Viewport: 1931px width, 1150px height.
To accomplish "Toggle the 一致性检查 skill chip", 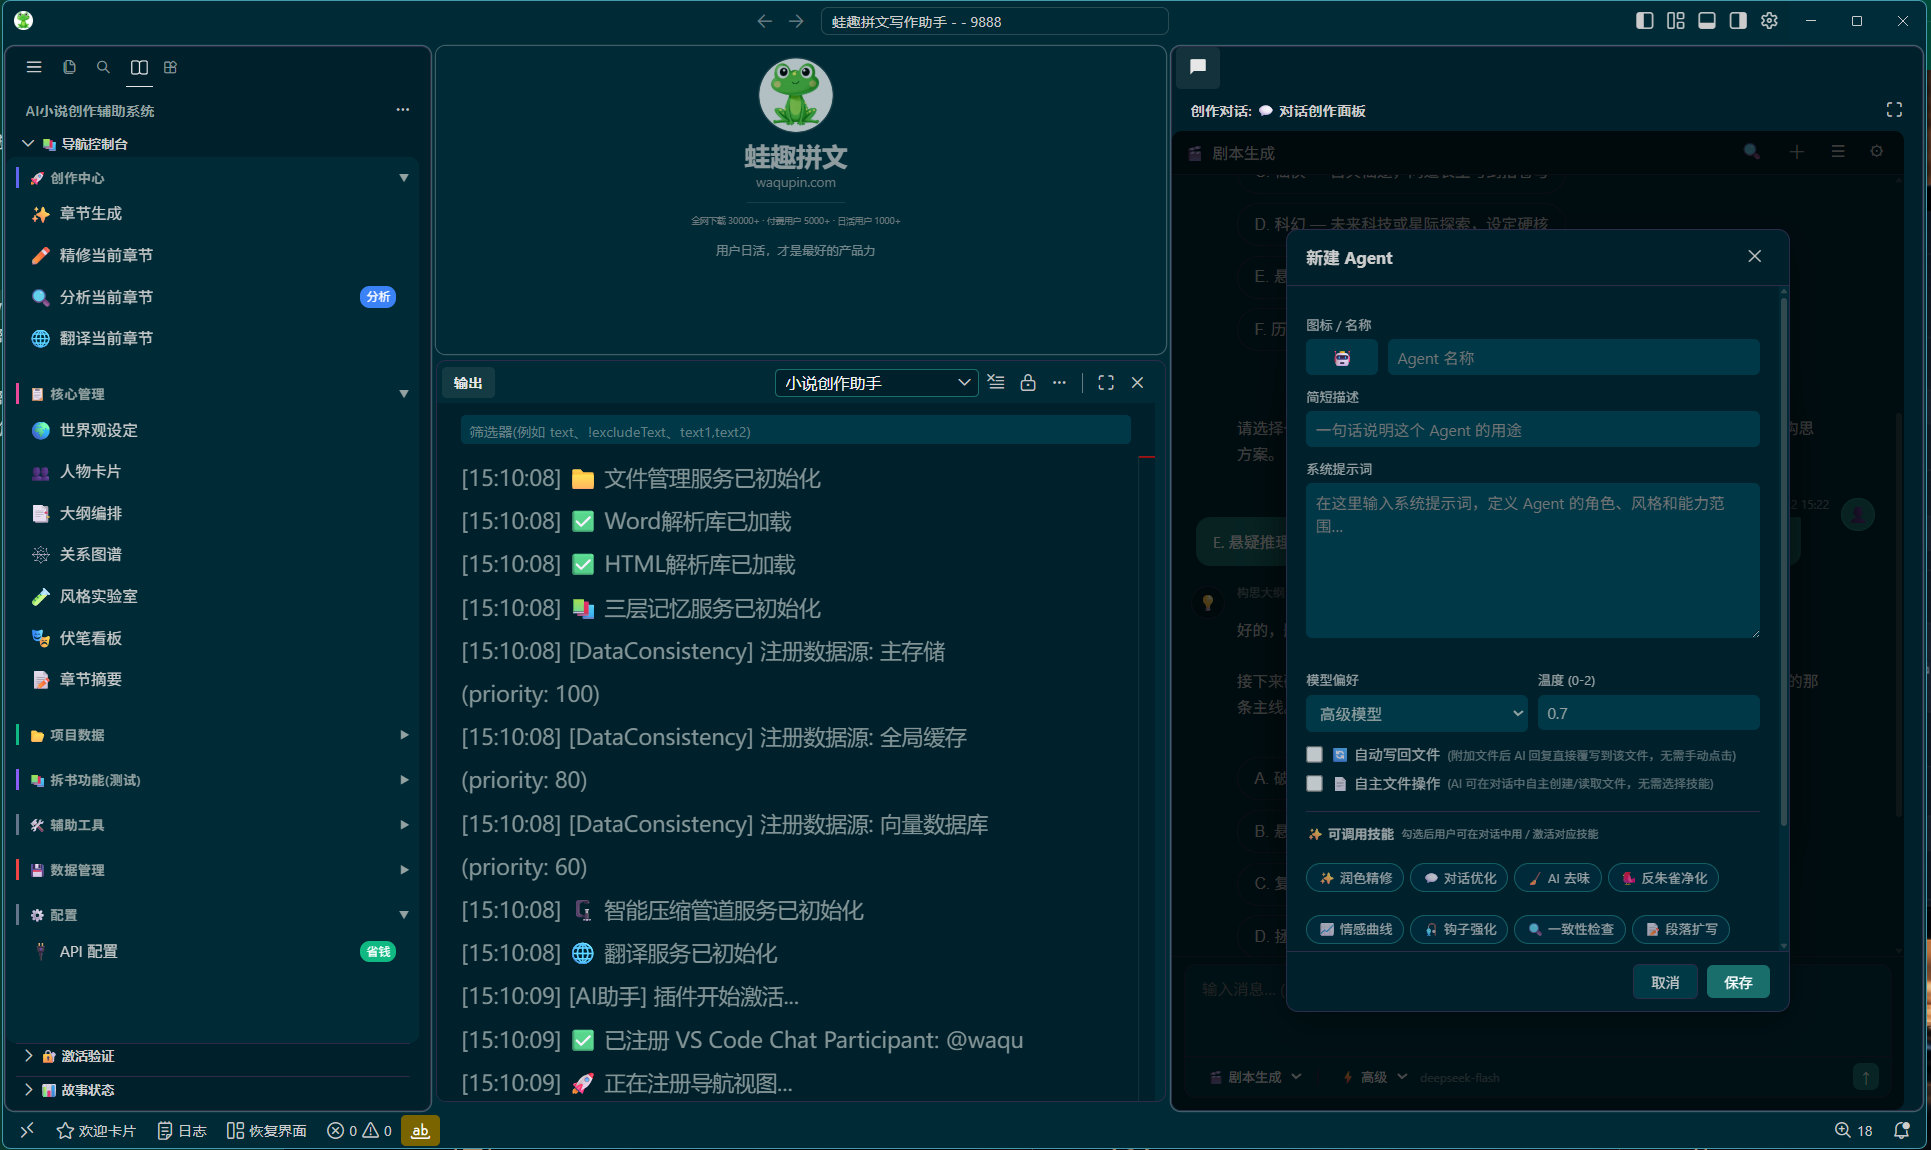I will 1570,929.
